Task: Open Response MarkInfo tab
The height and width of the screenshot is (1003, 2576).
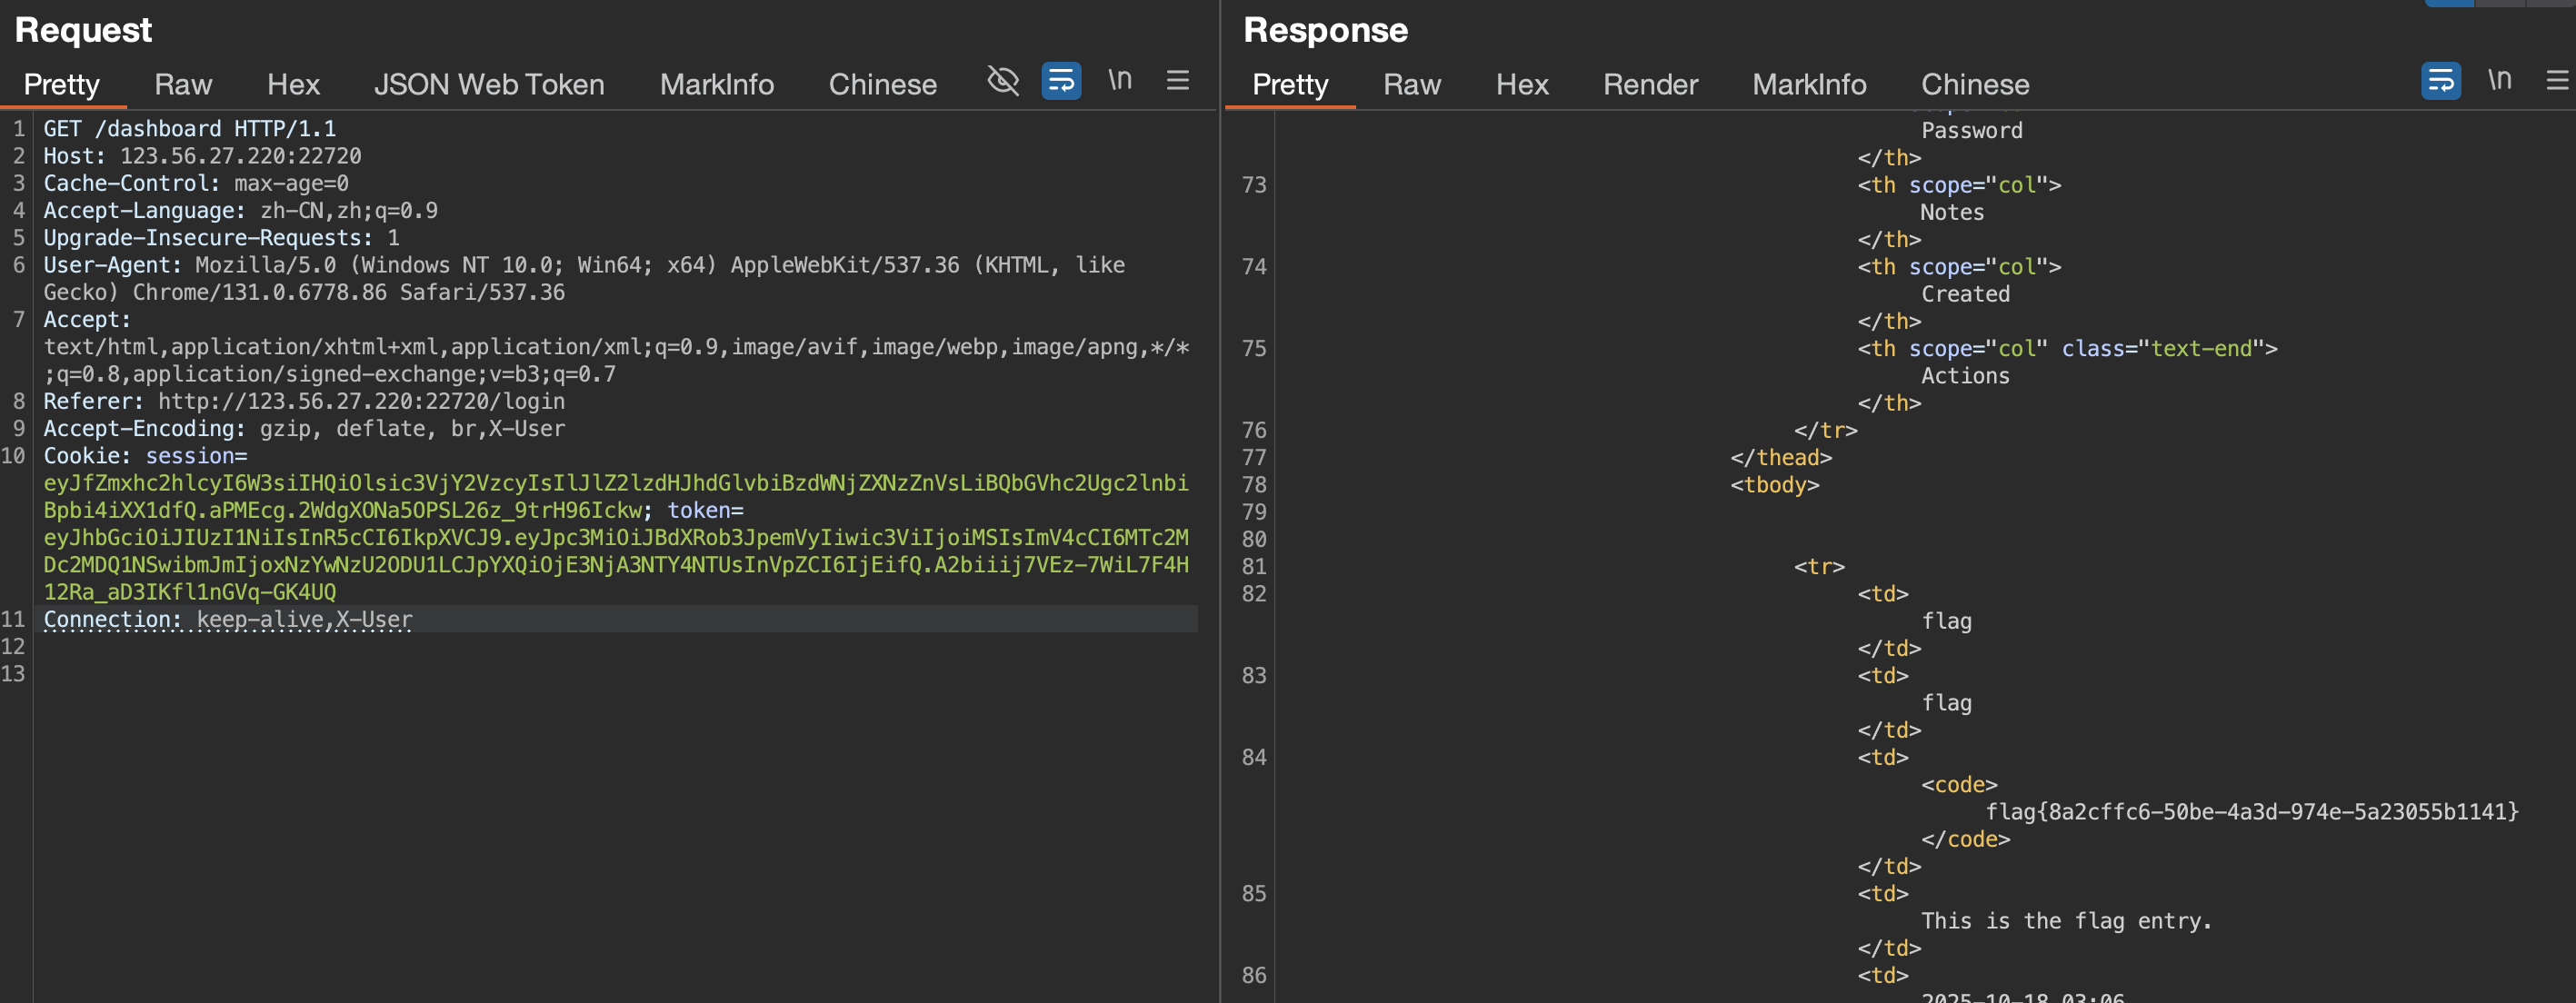Action: tap(1808, 85)
